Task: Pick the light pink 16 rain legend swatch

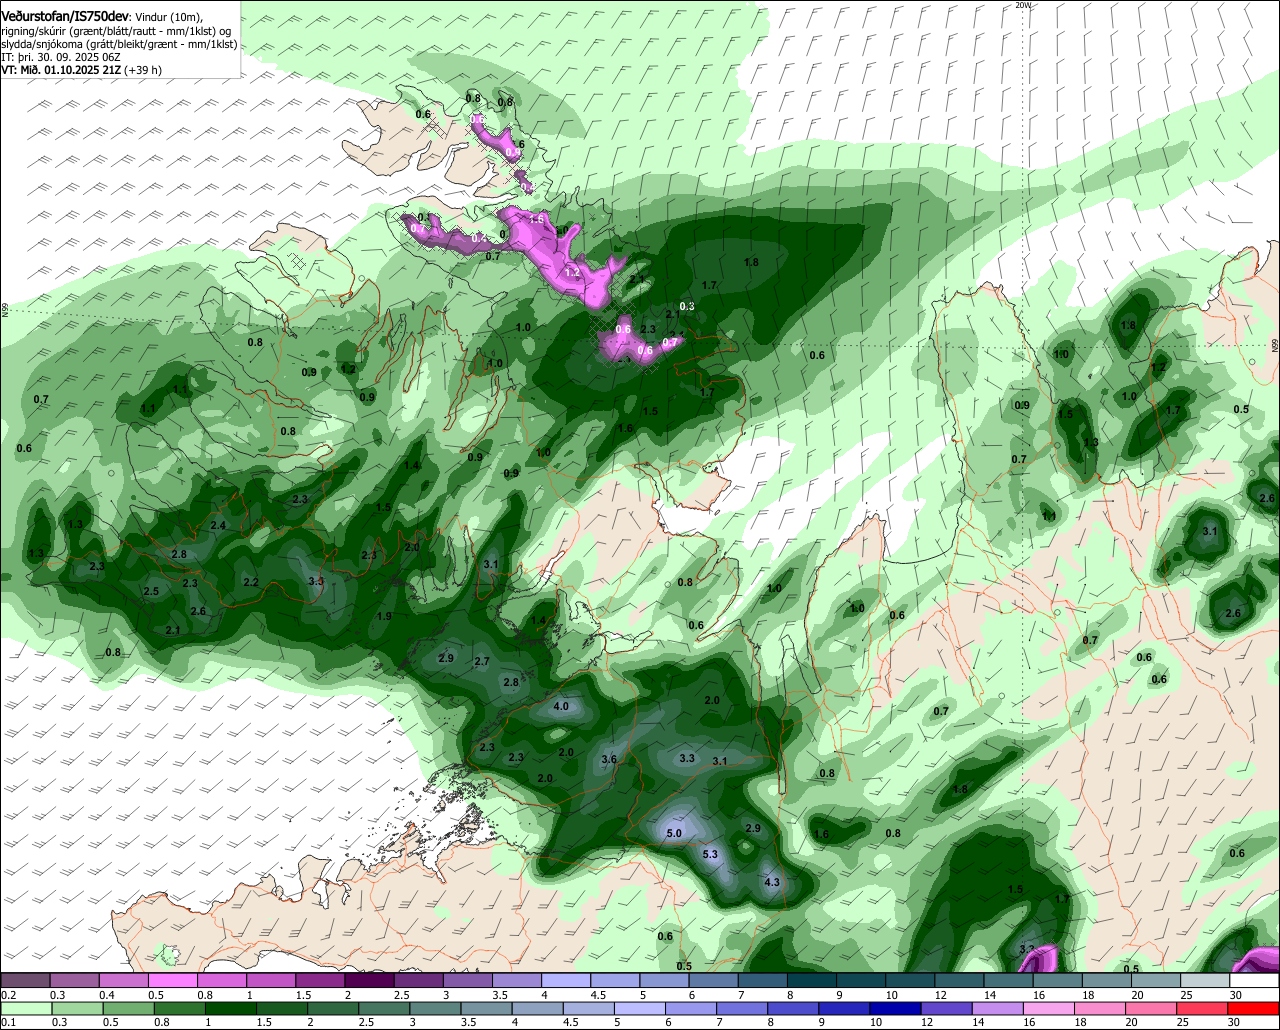Action: (1050, 1009)
